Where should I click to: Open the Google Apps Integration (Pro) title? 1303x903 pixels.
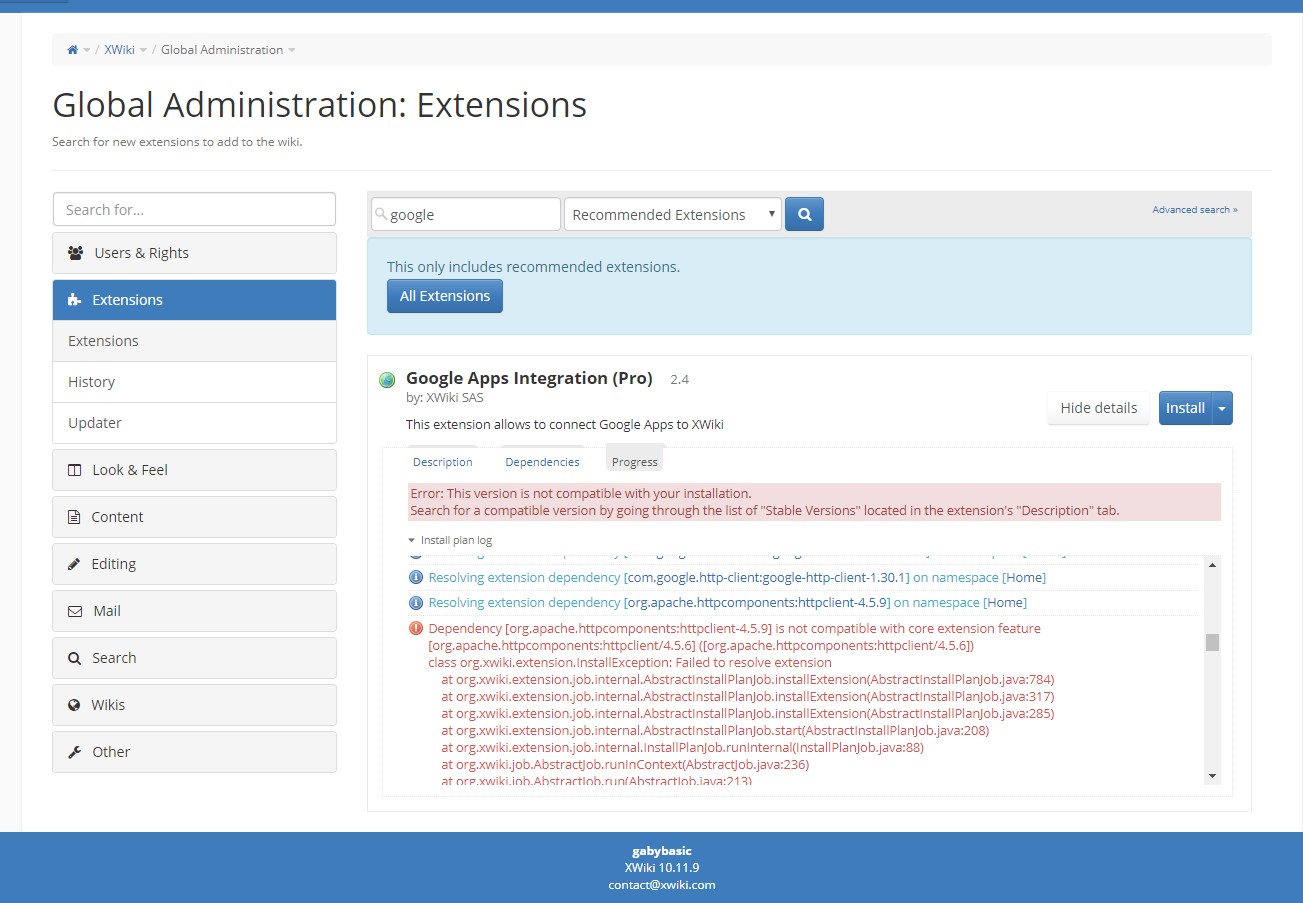[529, 378]
